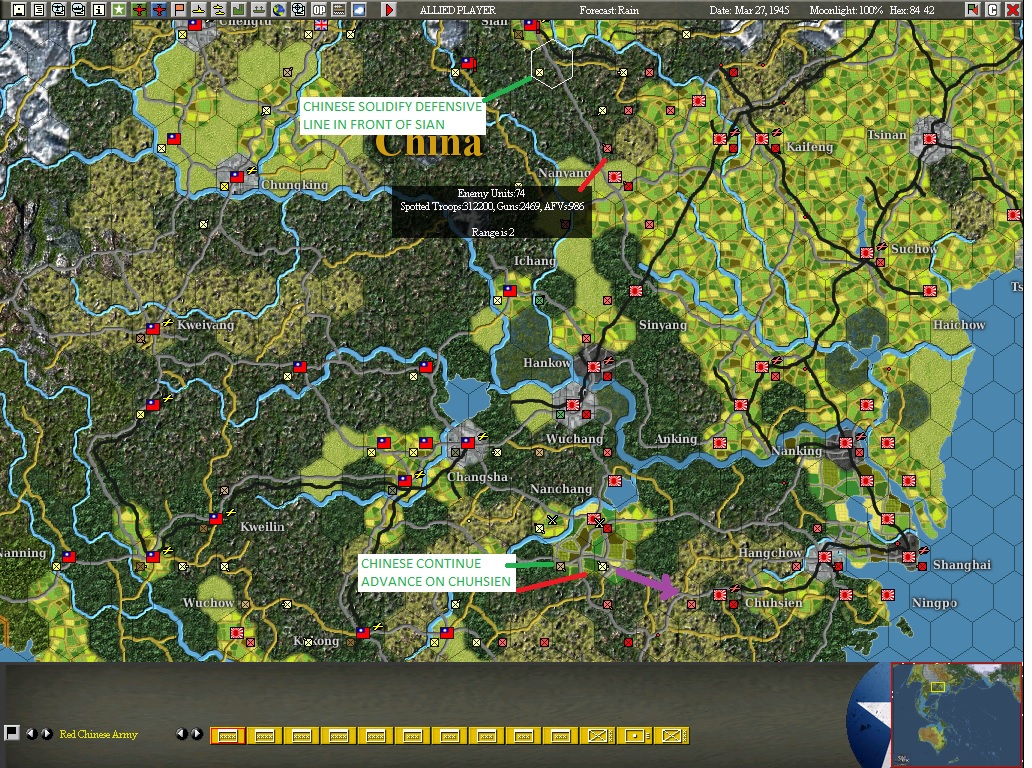The width and height of the screenshot is (1032, 768).
Task: Click the Date: Mar 27, 1945 readout
Action: click(749, 10)
